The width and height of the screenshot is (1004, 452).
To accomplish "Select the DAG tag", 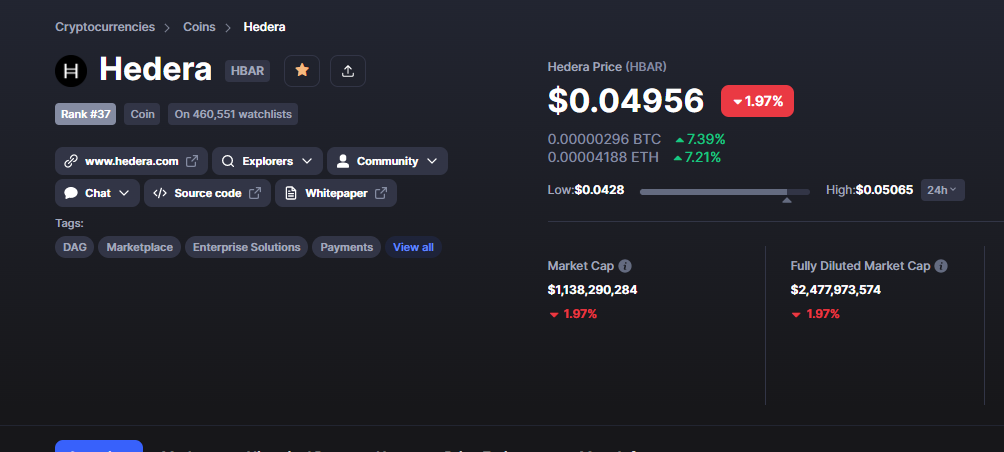I will (75, 247).
